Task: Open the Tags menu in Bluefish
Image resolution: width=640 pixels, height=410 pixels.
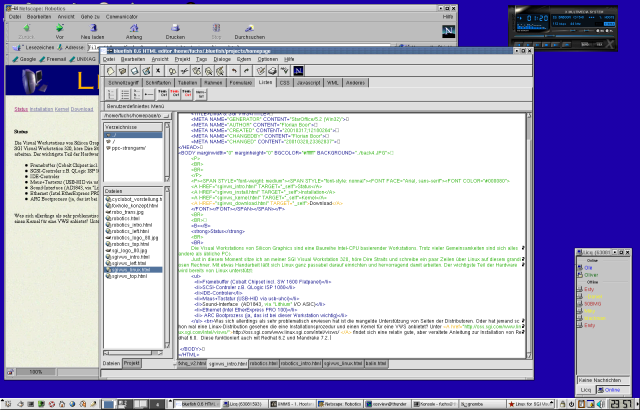Action: pyautogui.click(x=201, y=60)
